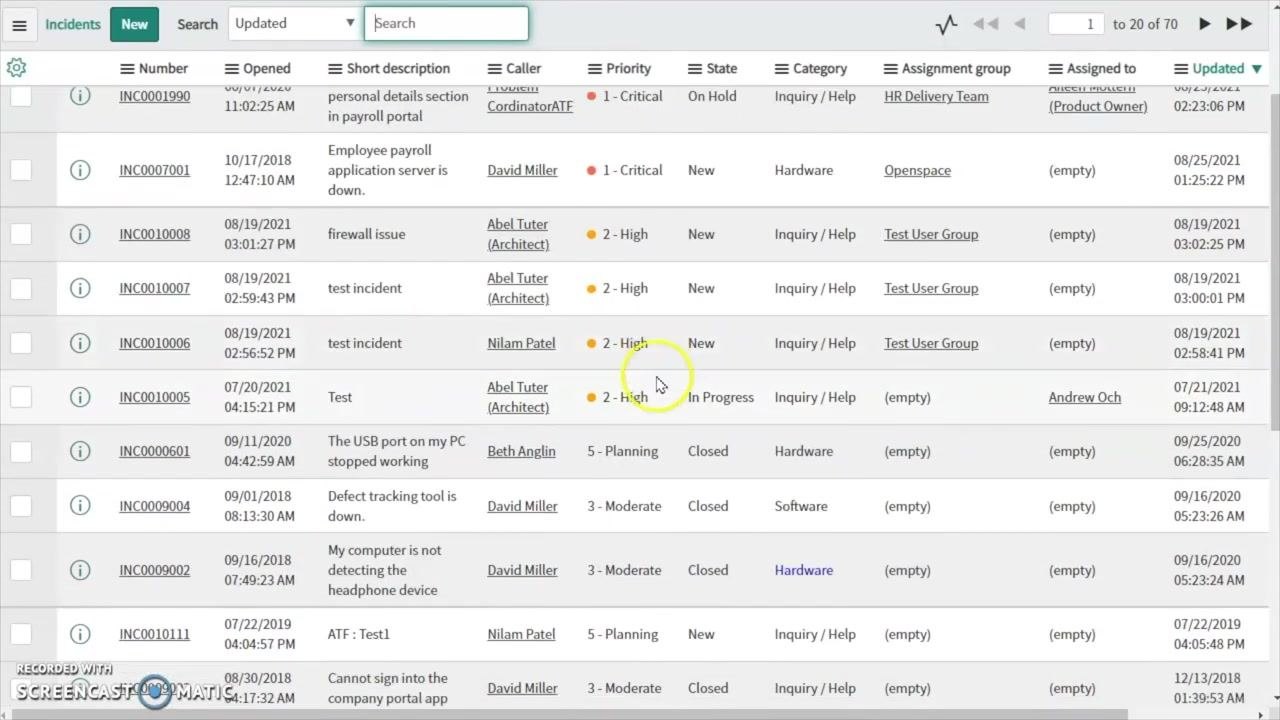Preview record INC0010005 with info icon
1280x720 pixels.
tap(80, 397)
